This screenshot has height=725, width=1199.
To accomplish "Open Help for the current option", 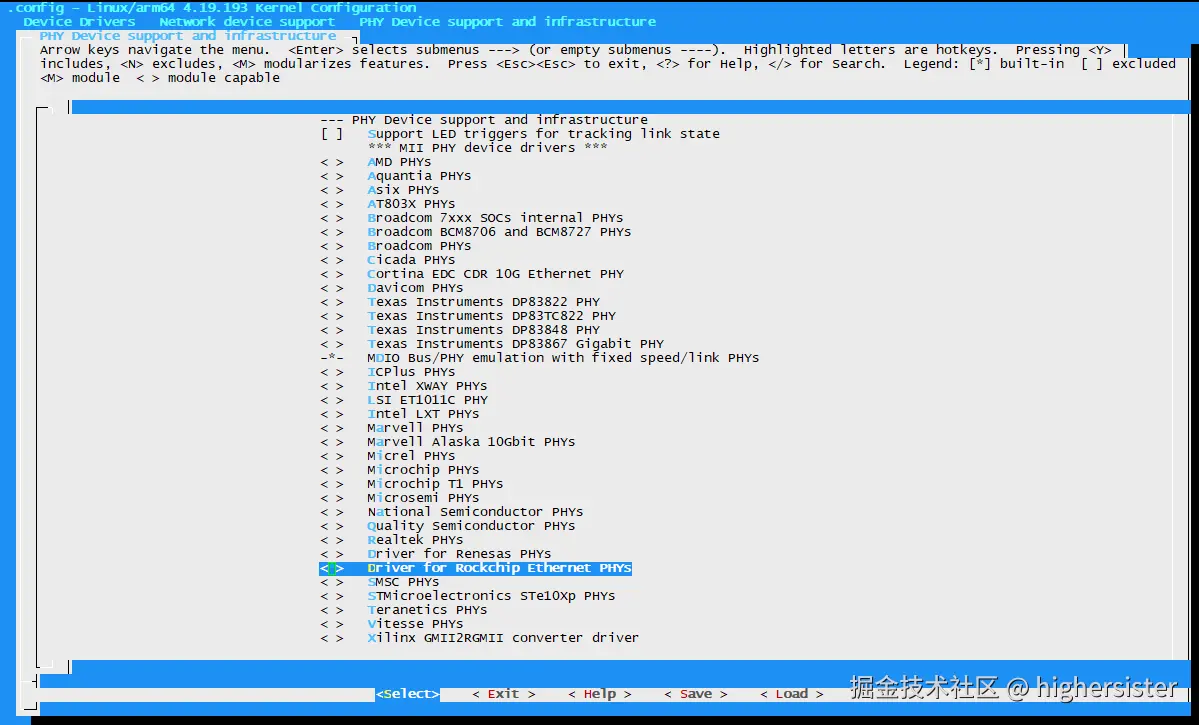I will pyautogui.click(x=600, y=694).
